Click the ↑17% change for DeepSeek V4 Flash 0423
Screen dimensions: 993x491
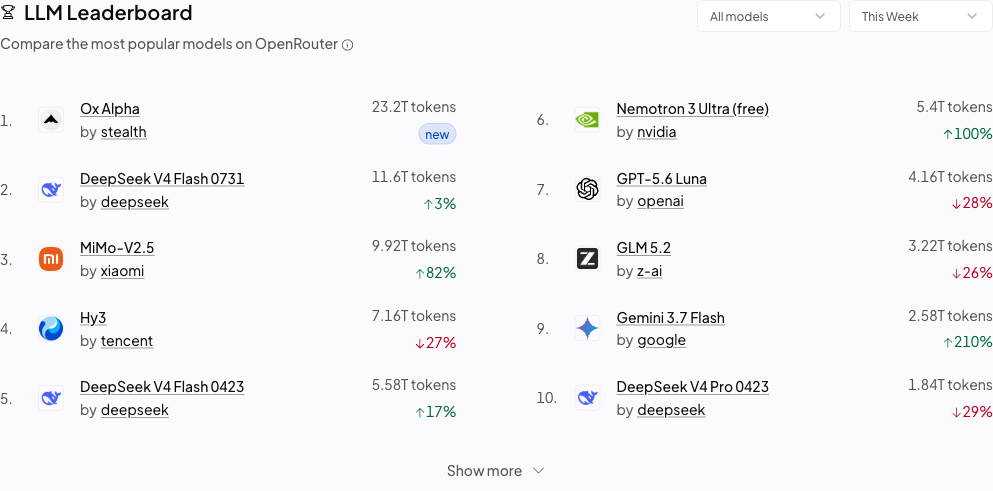click(x=436, y=412)
